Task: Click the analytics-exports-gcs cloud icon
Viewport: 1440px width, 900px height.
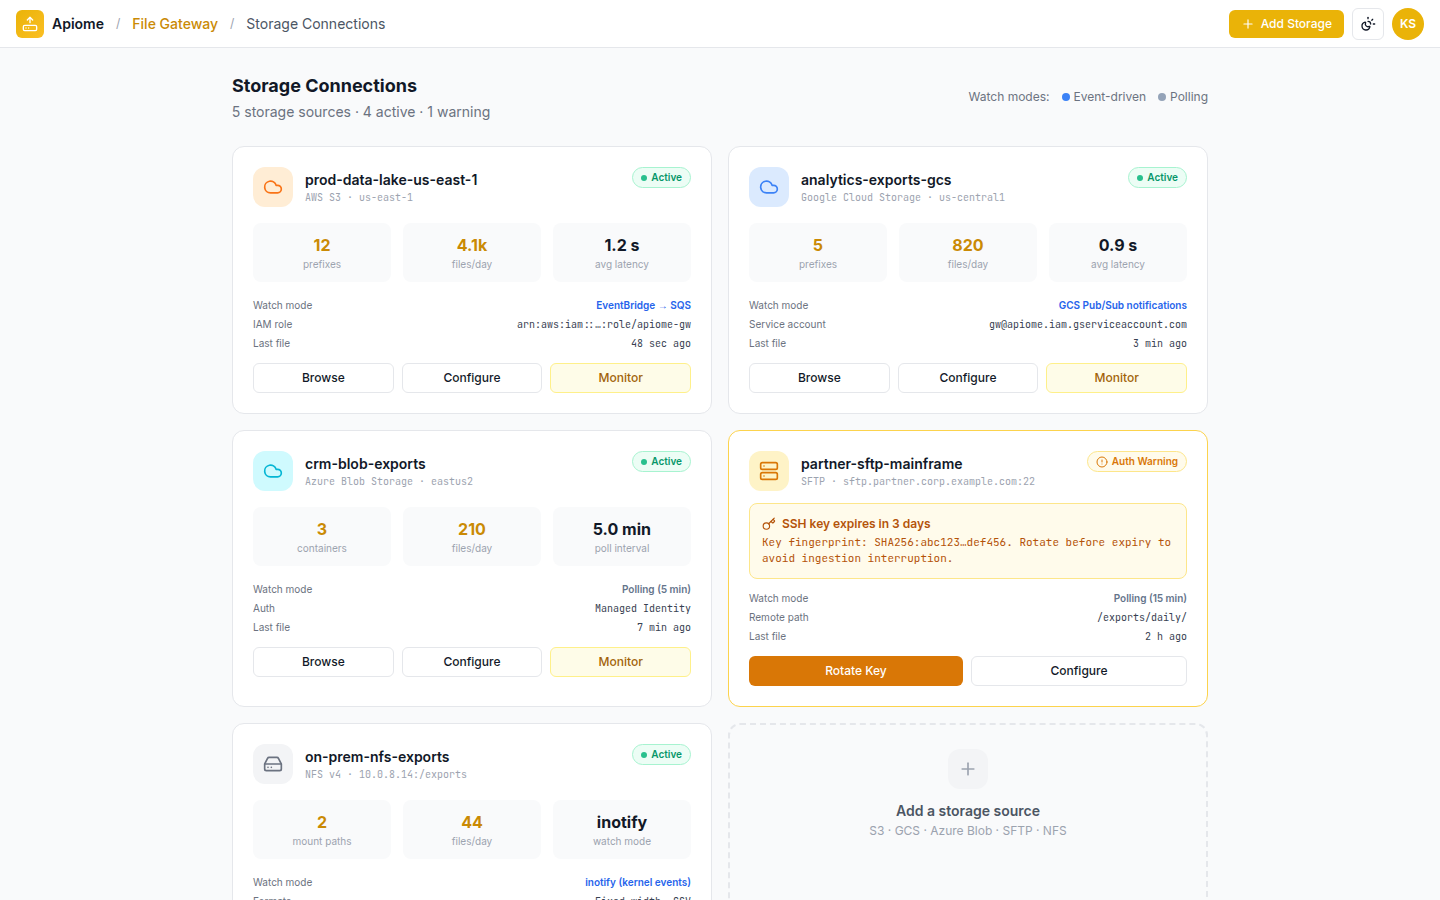Action: coord(769,187)
